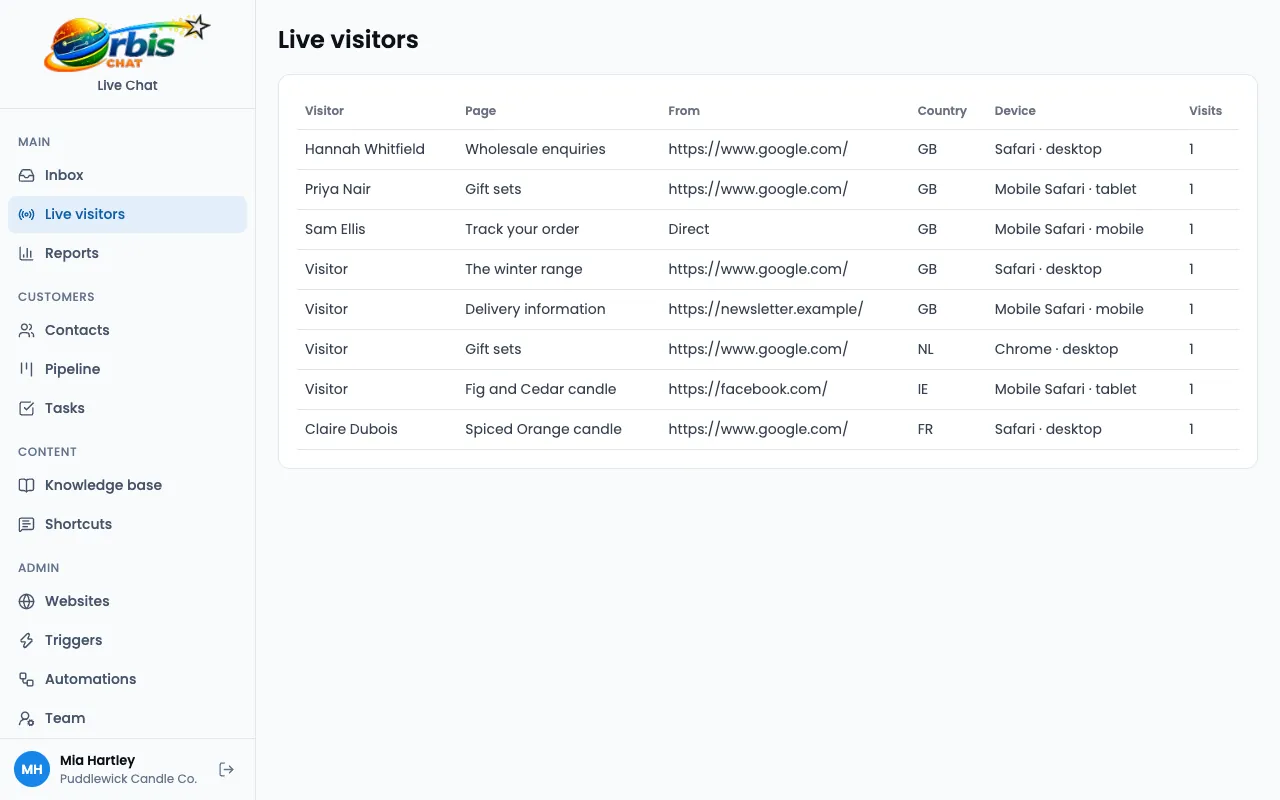The image size is (1280, 800).
Task: Click the Mia Hartley account name
Action: pos(97,760)
